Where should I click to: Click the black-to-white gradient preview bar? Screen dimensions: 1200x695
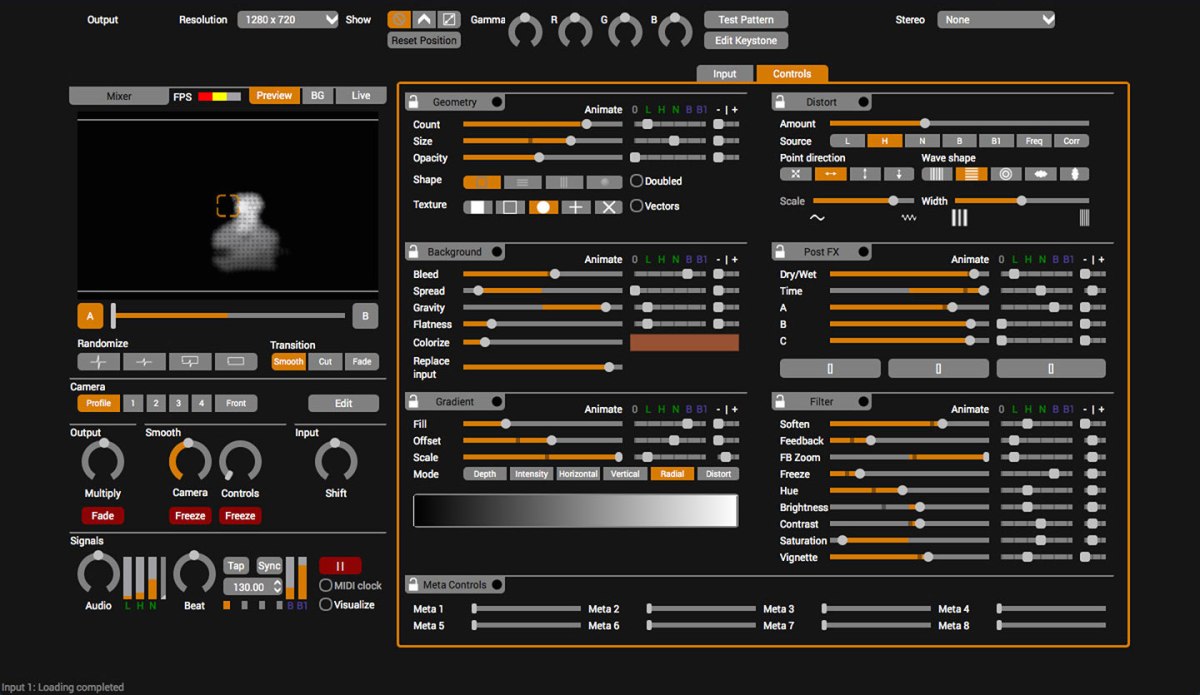coord(575,510)
